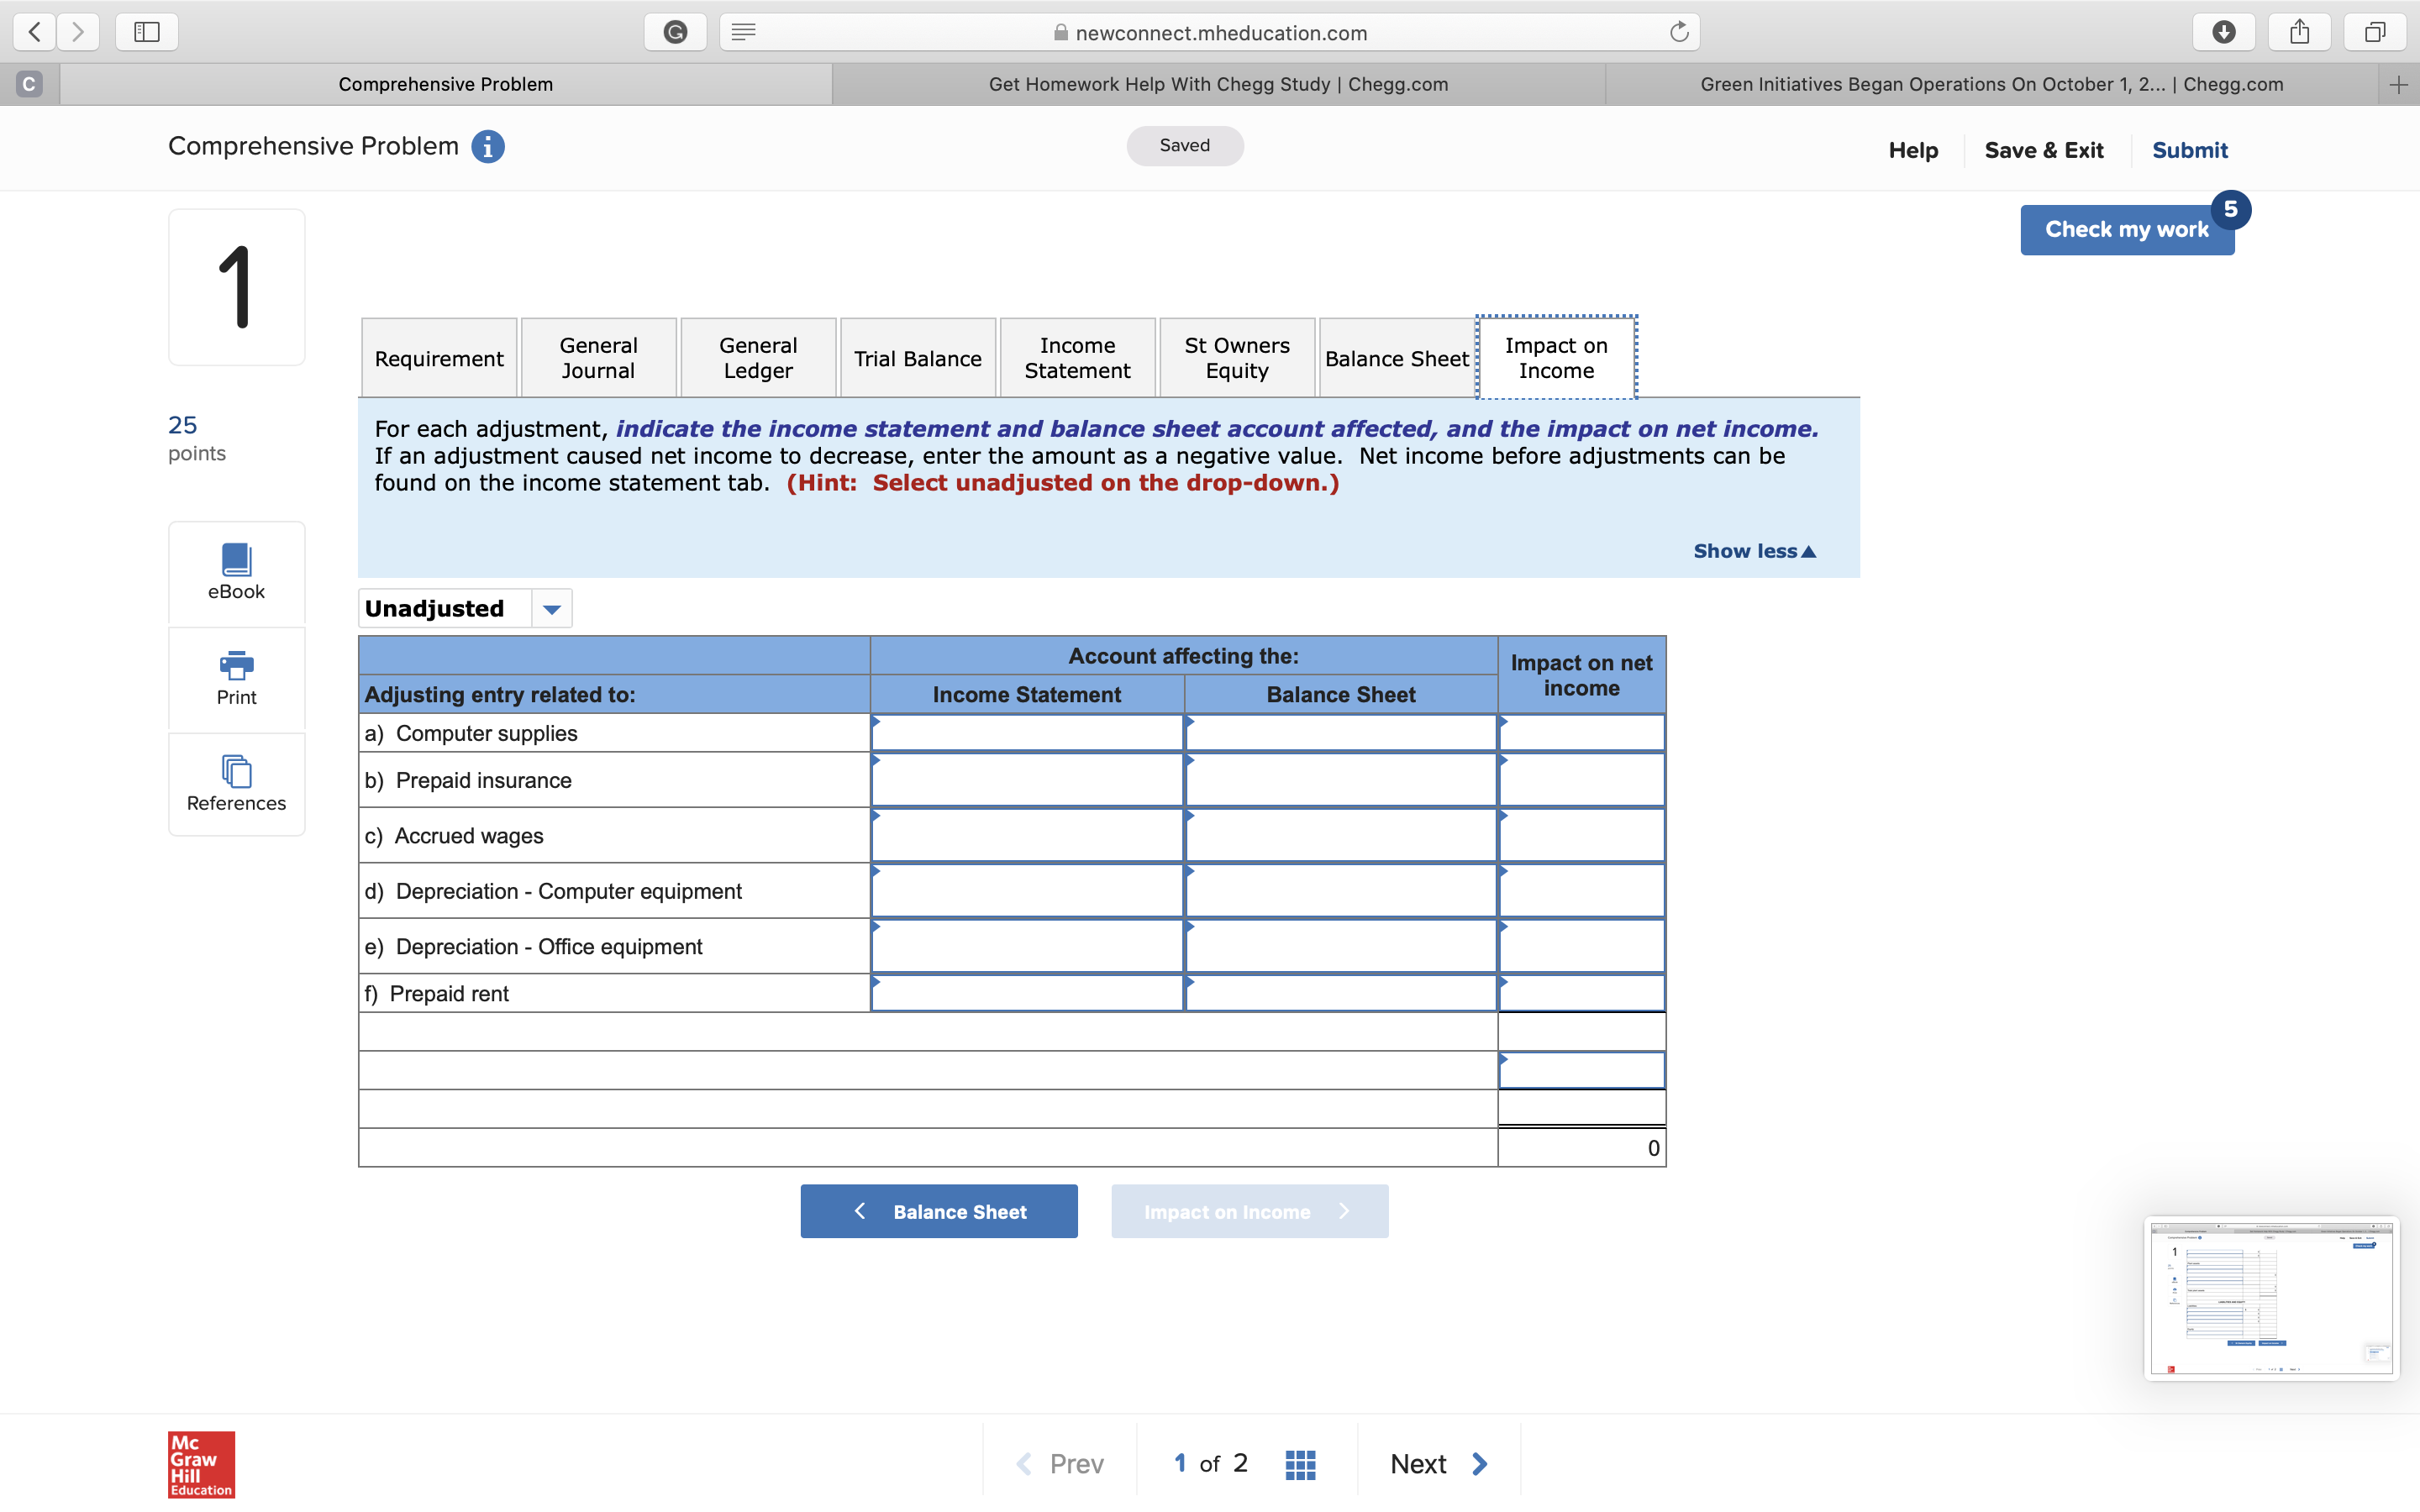Go back to the Balance Sheet page

click(x=939, y=1211)
